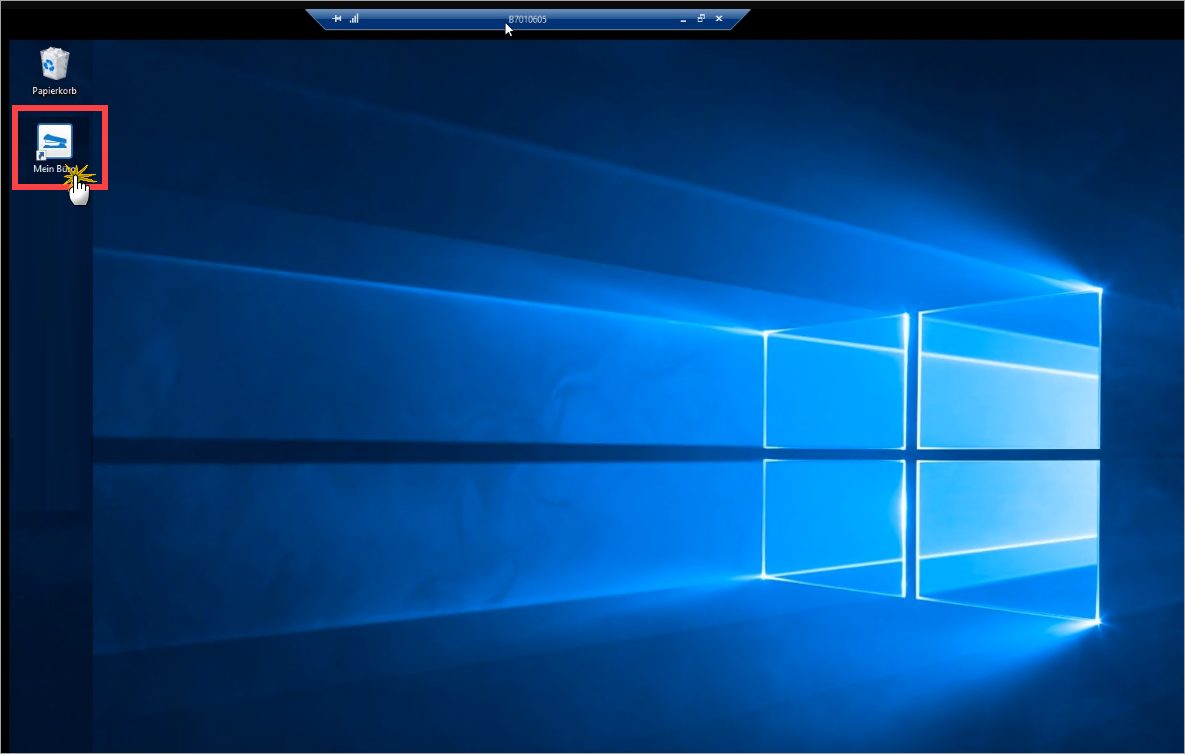Close the B7010605 remote session
This screenshot has height=754, width=1185.
[x=719, y=18]
